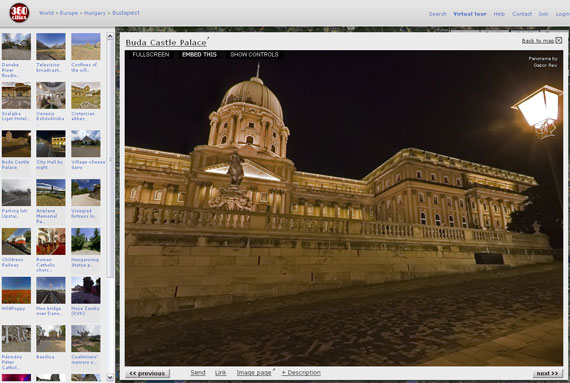Open Image page link
Viewport: 570px width, 383px height.
coord(254,372)
